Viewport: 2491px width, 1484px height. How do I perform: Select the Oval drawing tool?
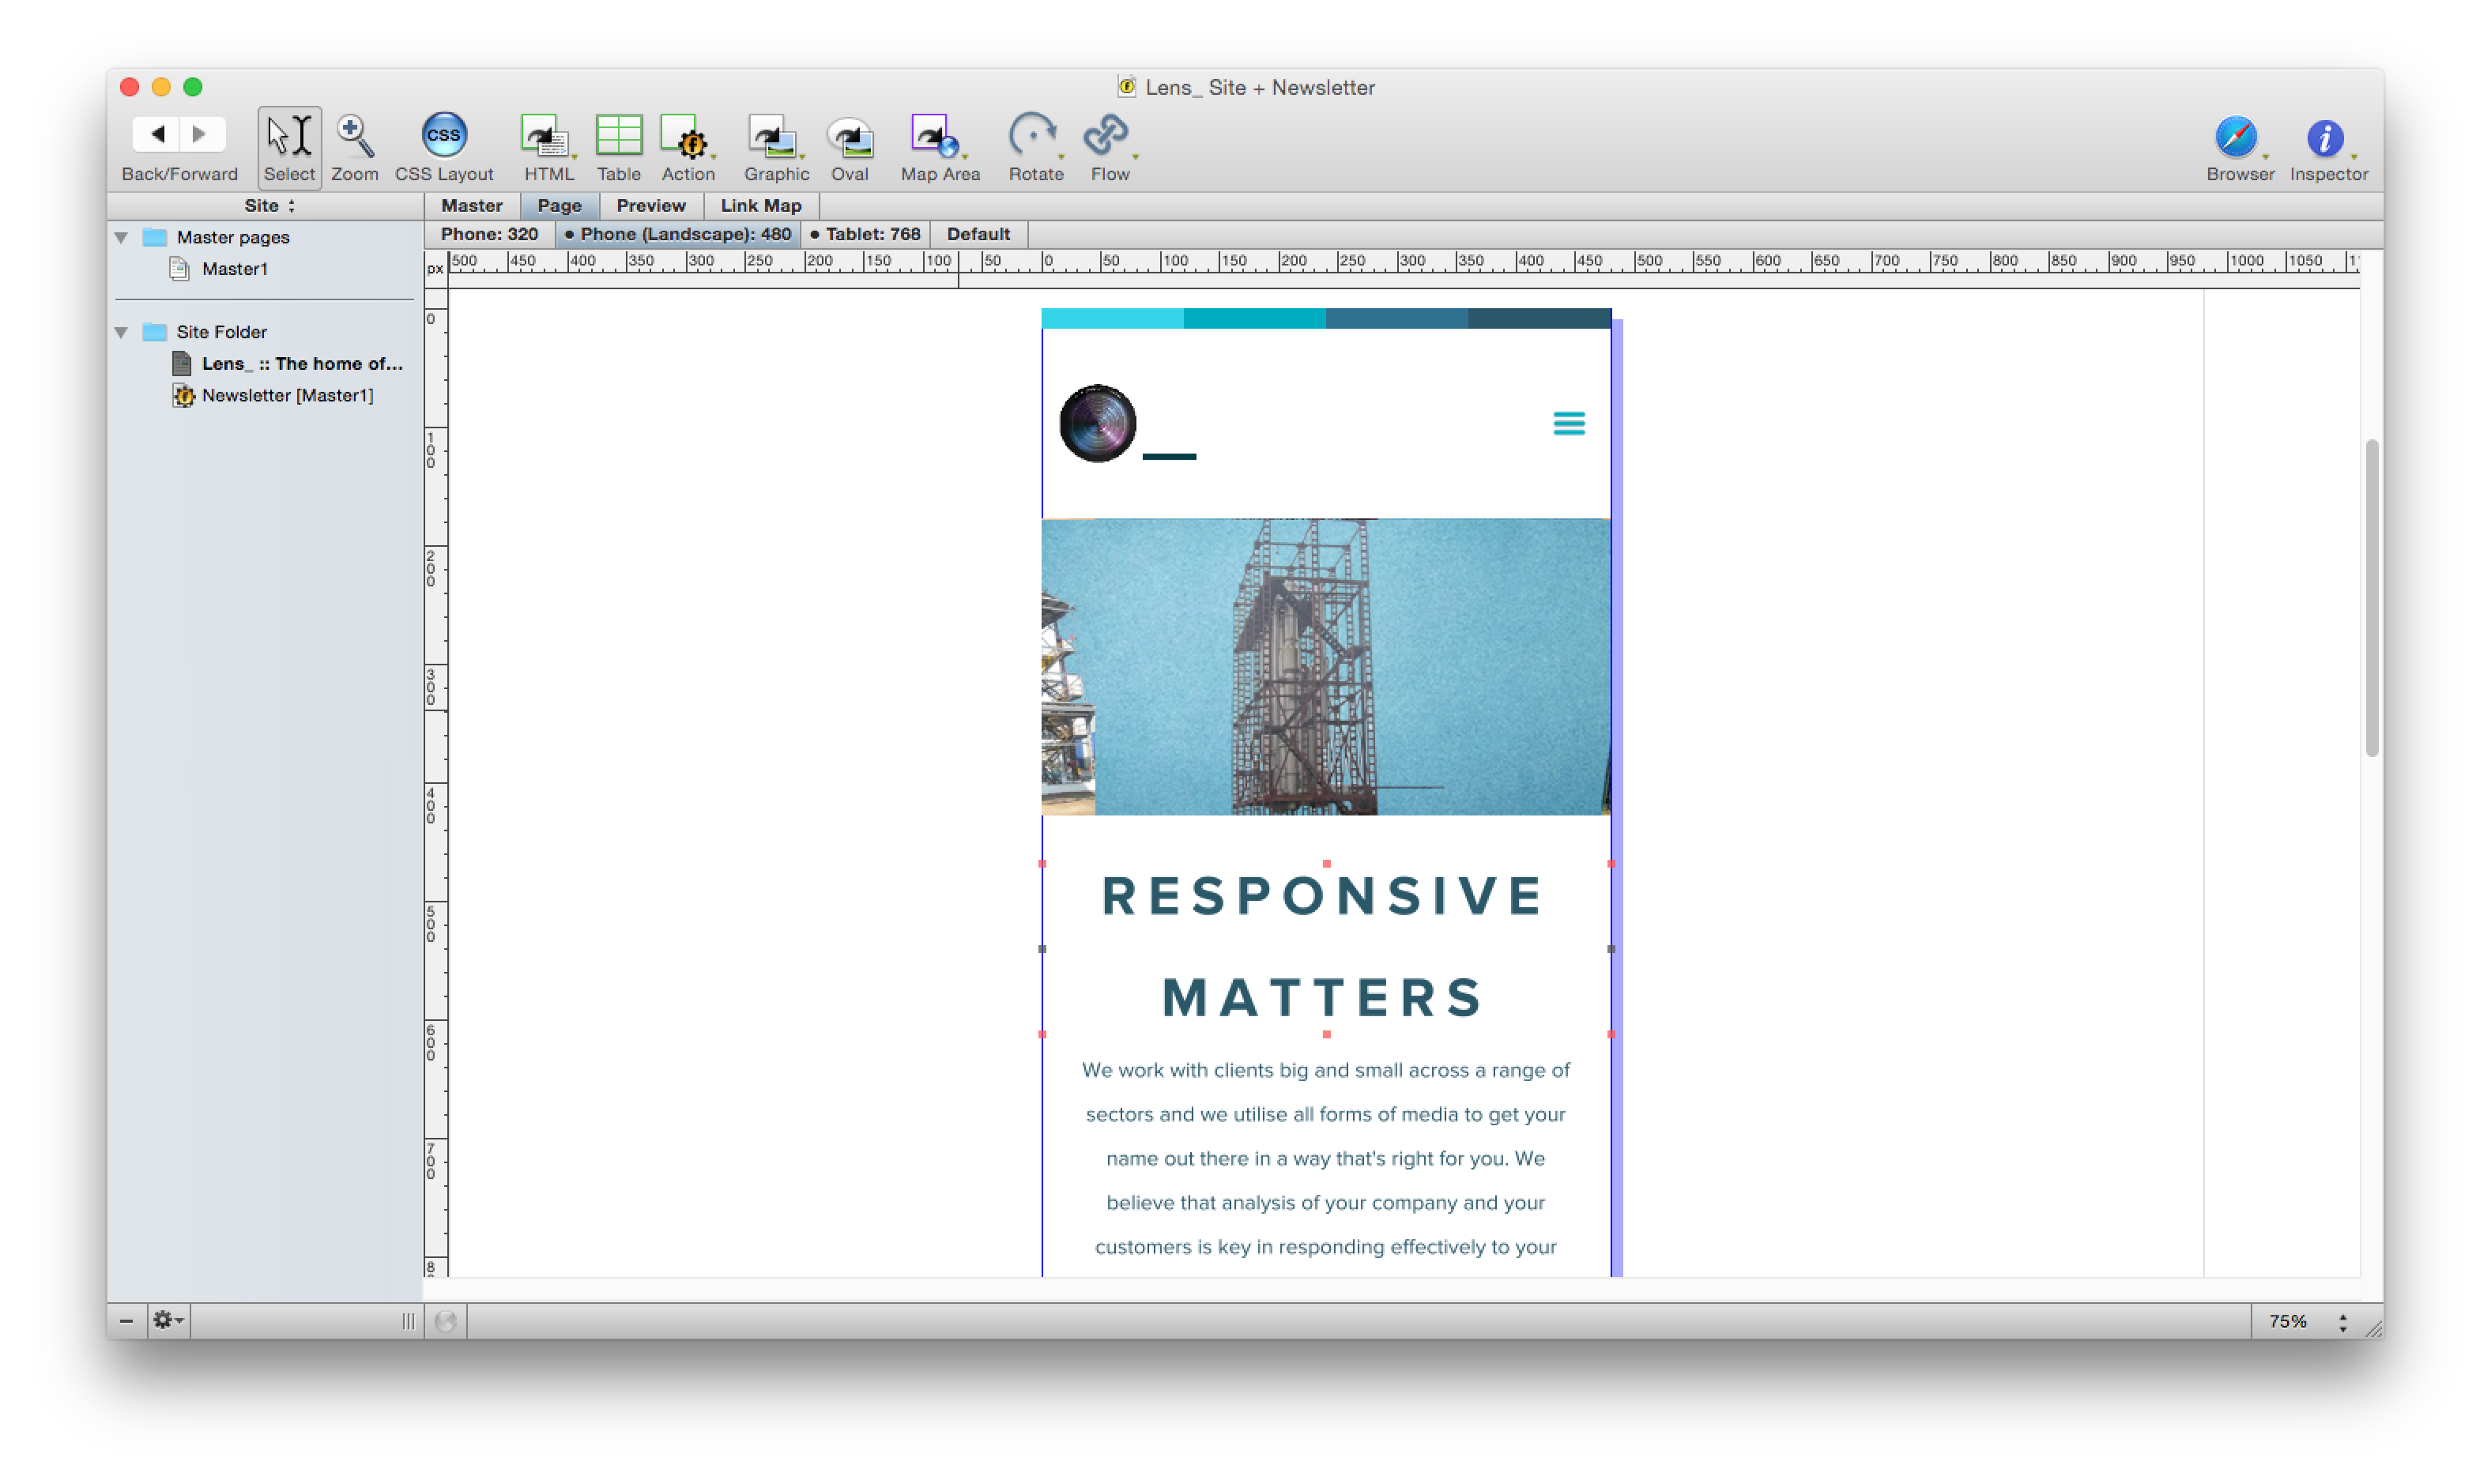click(849, 136)
